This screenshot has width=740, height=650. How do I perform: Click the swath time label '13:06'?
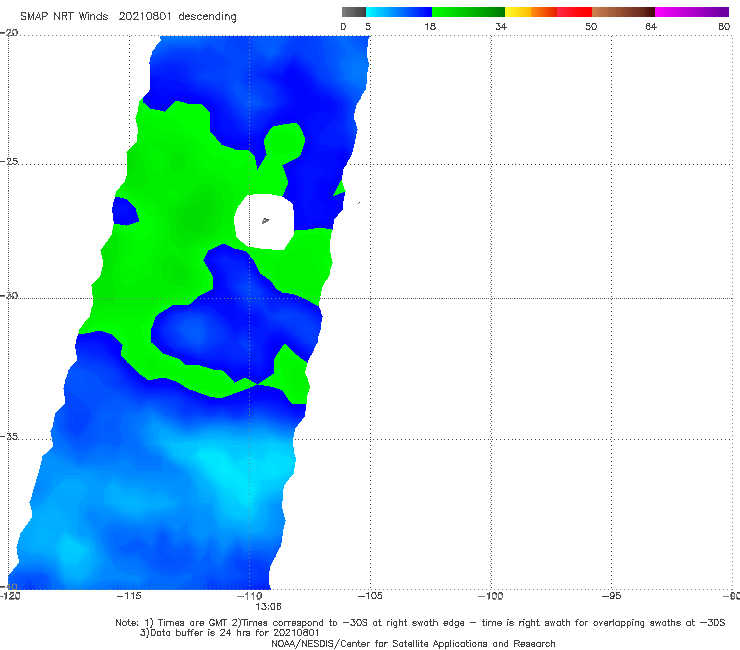click(268, 606)
